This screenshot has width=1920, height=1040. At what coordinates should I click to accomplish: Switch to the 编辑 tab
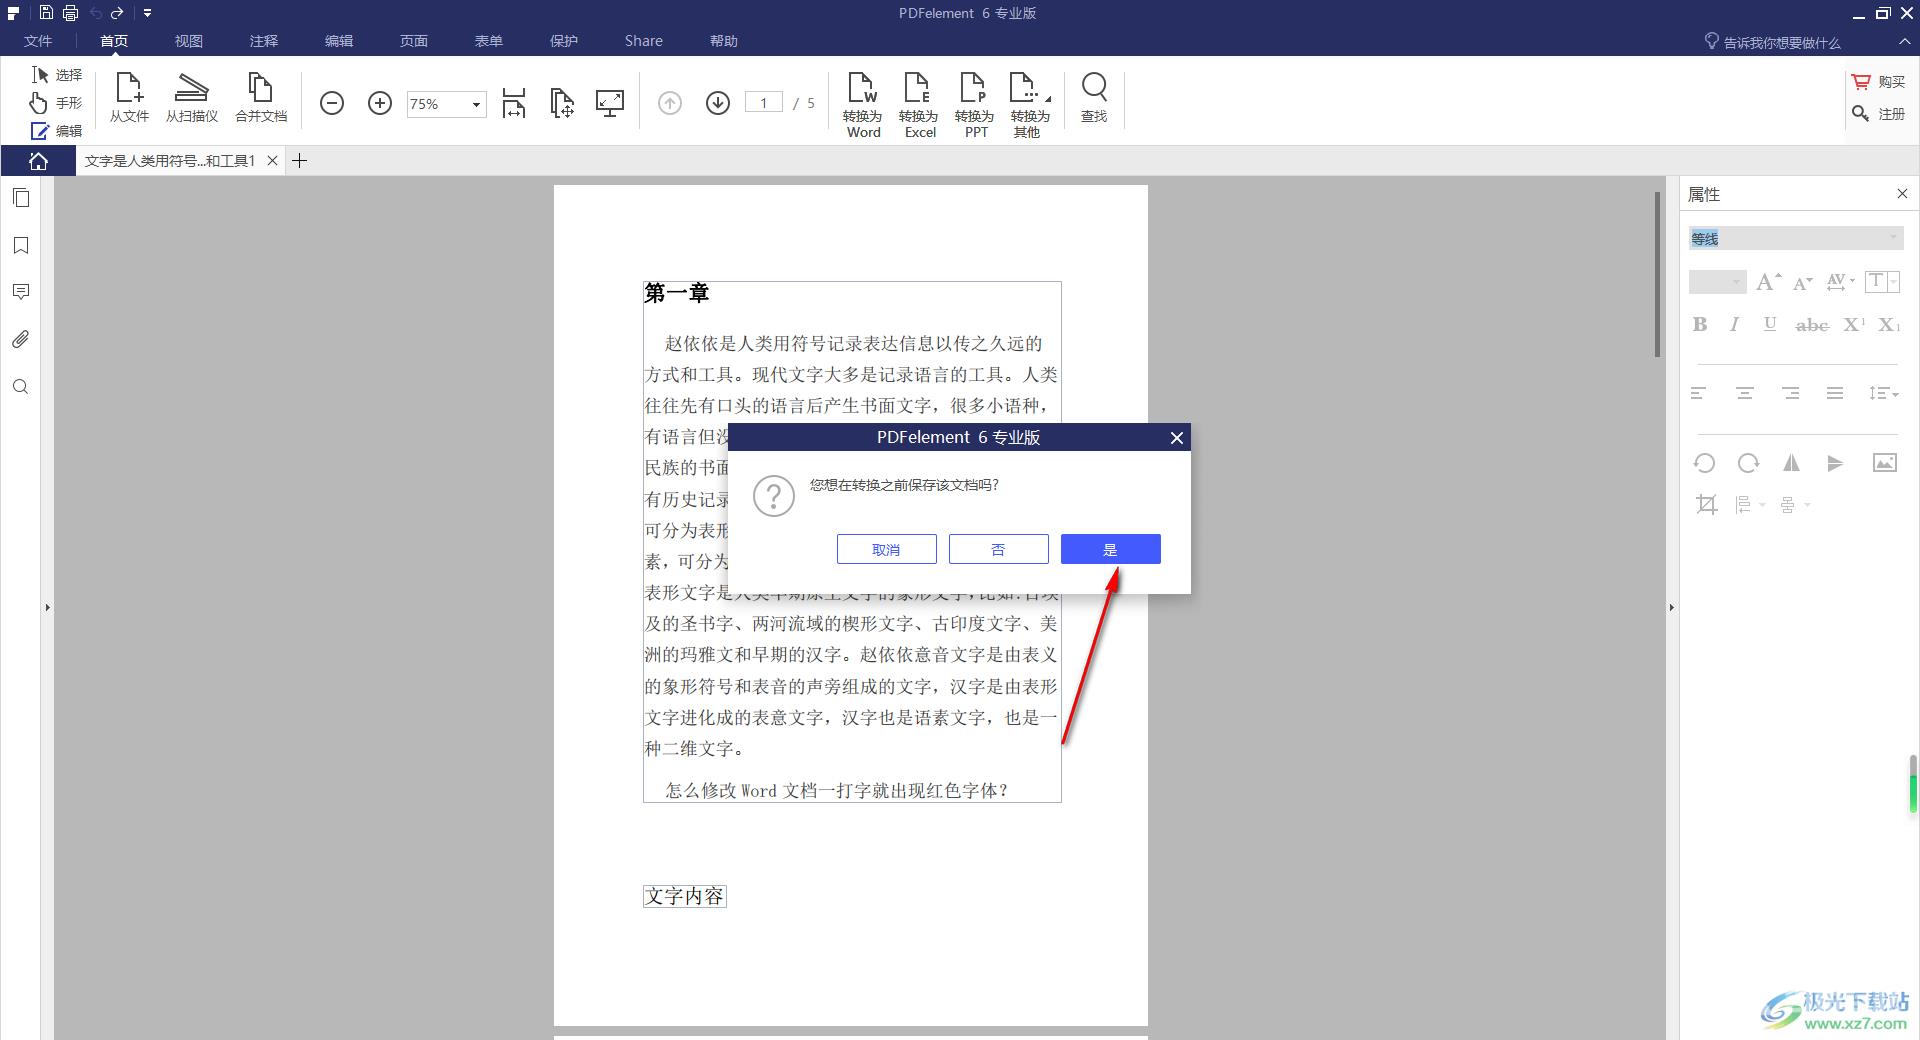click(339, 41)
